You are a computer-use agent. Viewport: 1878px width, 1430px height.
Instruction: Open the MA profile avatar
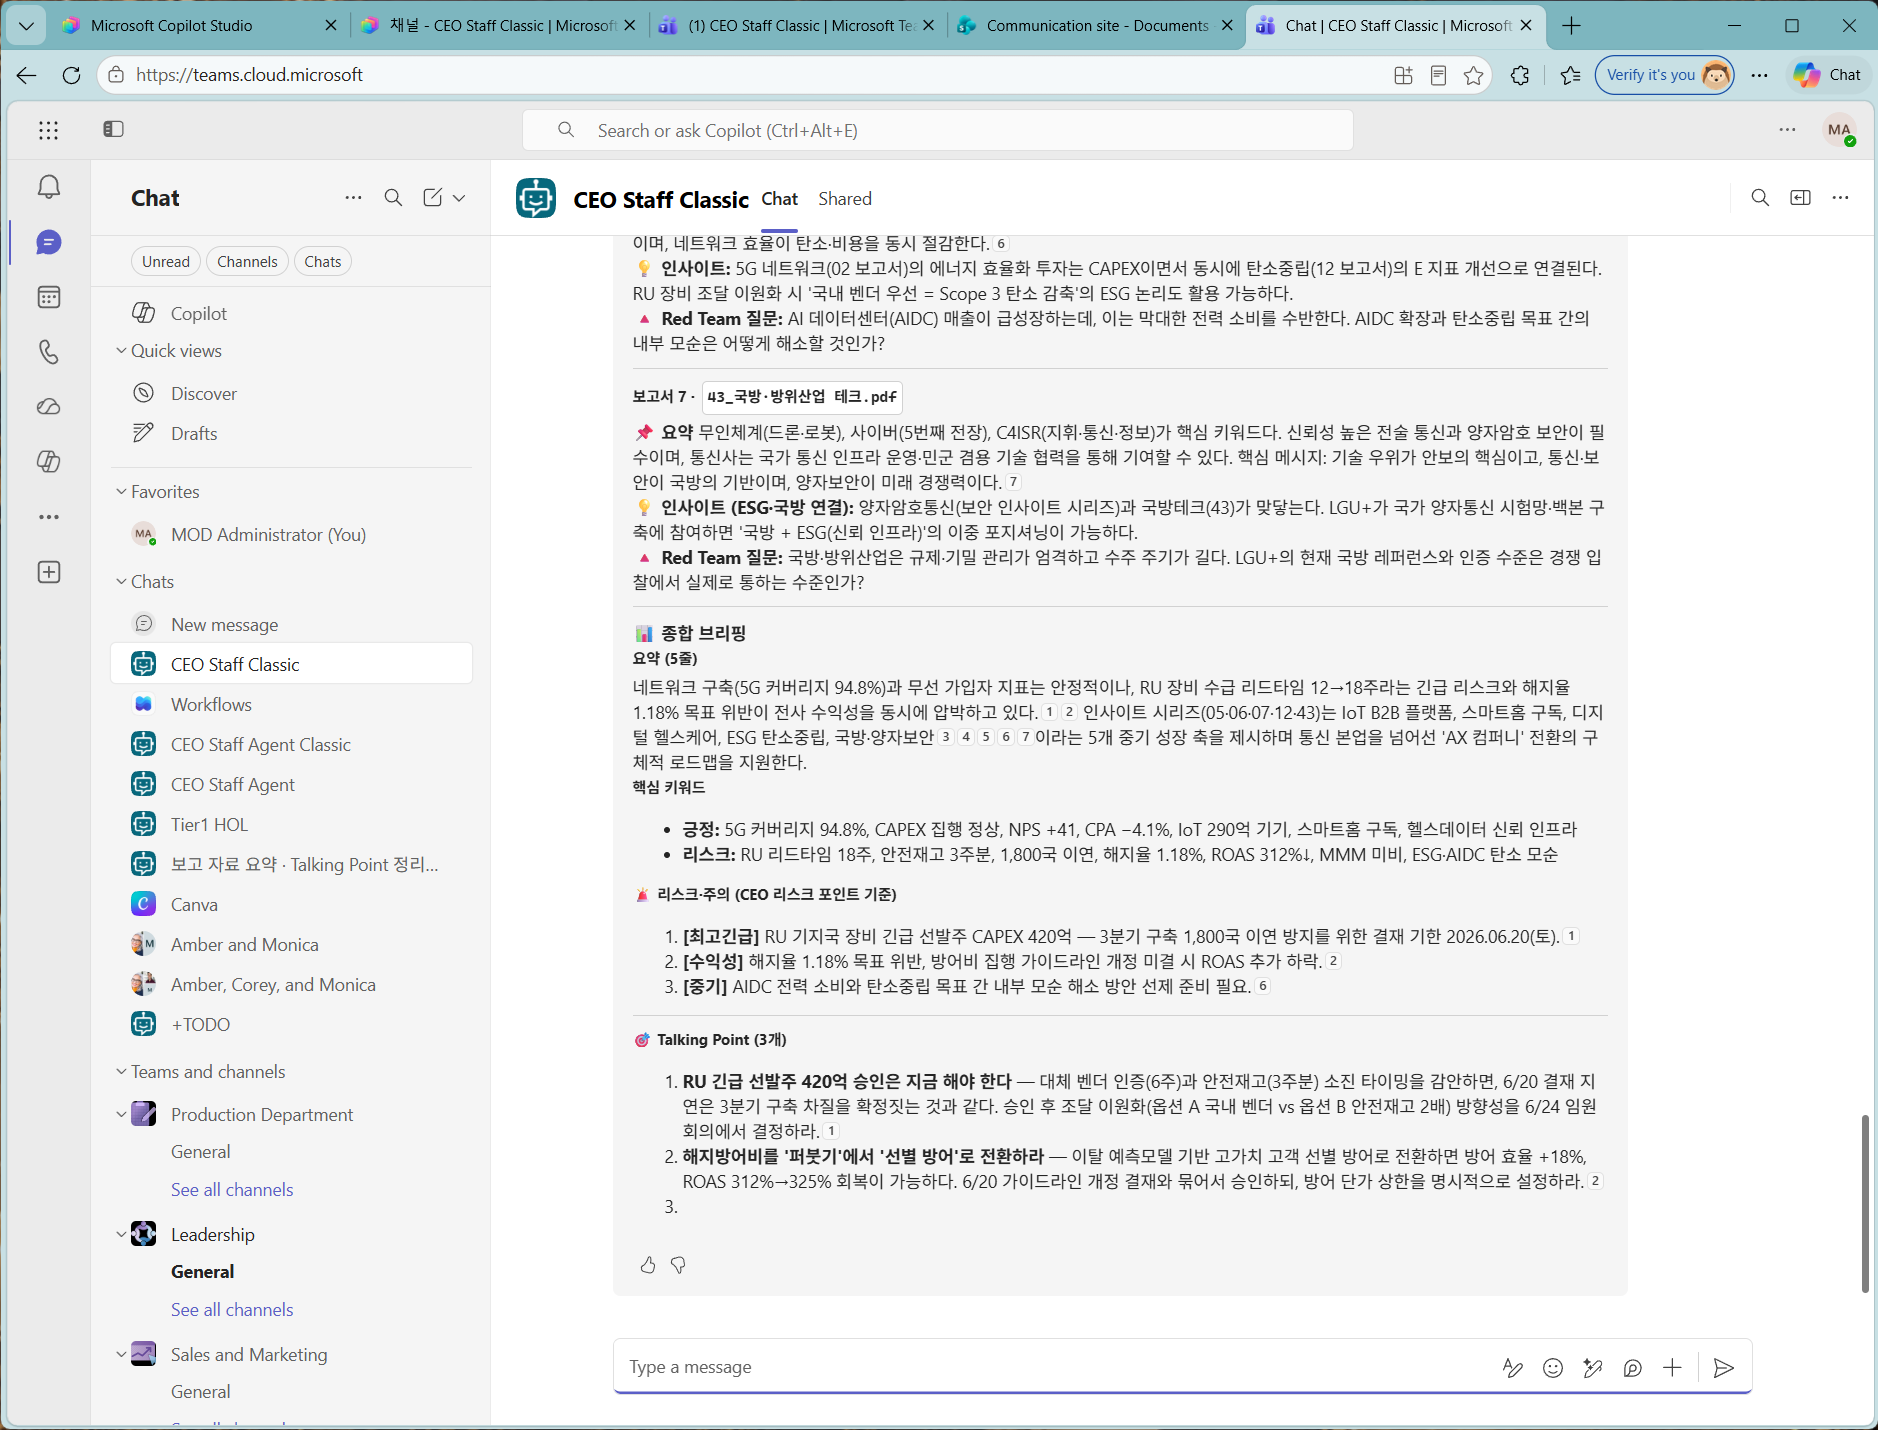click(1839, 130)
